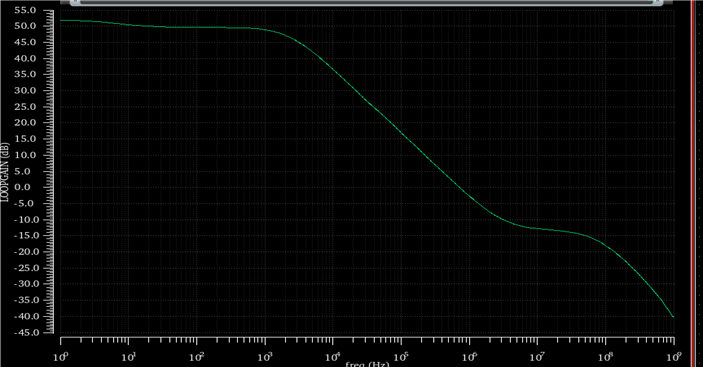Viewport: 703px width, 367px height.
Task: Click the -10.0 y-axis label
Action: (24, 220)
